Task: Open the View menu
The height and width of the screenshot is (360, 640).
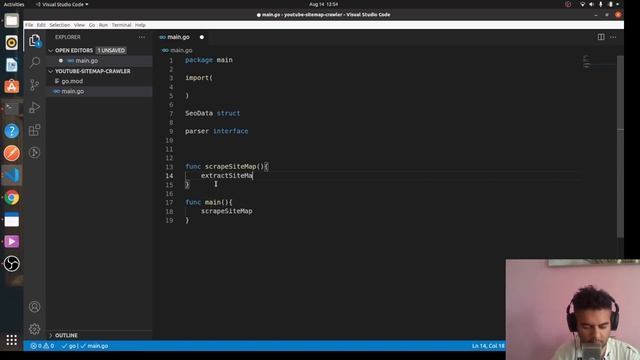Action: (79, 25)
